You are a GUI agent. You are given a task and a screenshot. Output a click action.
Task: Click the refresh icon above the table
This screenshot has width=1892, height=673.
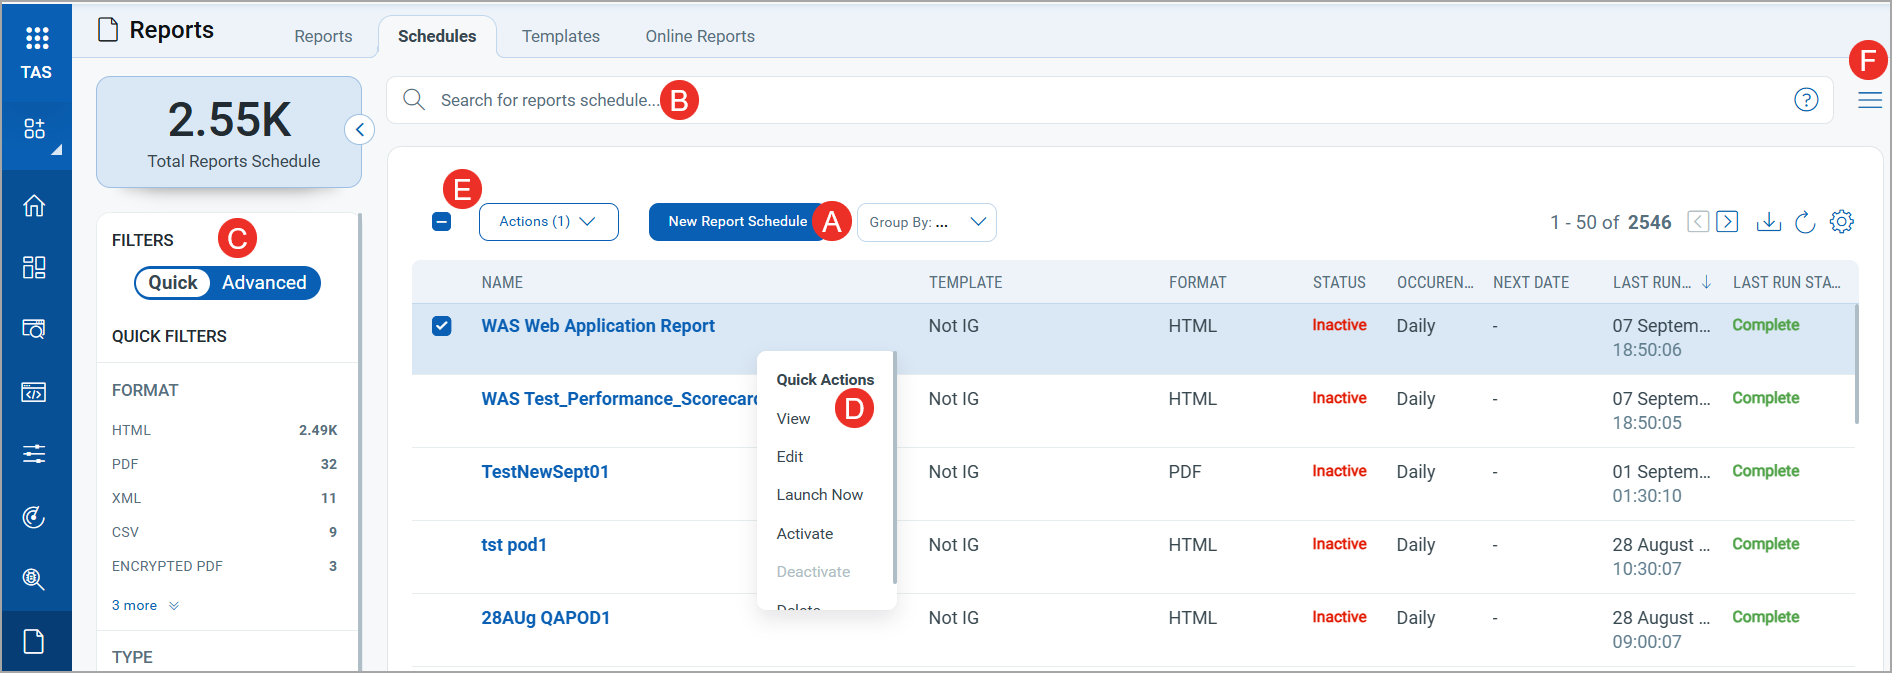point(1805,222)
